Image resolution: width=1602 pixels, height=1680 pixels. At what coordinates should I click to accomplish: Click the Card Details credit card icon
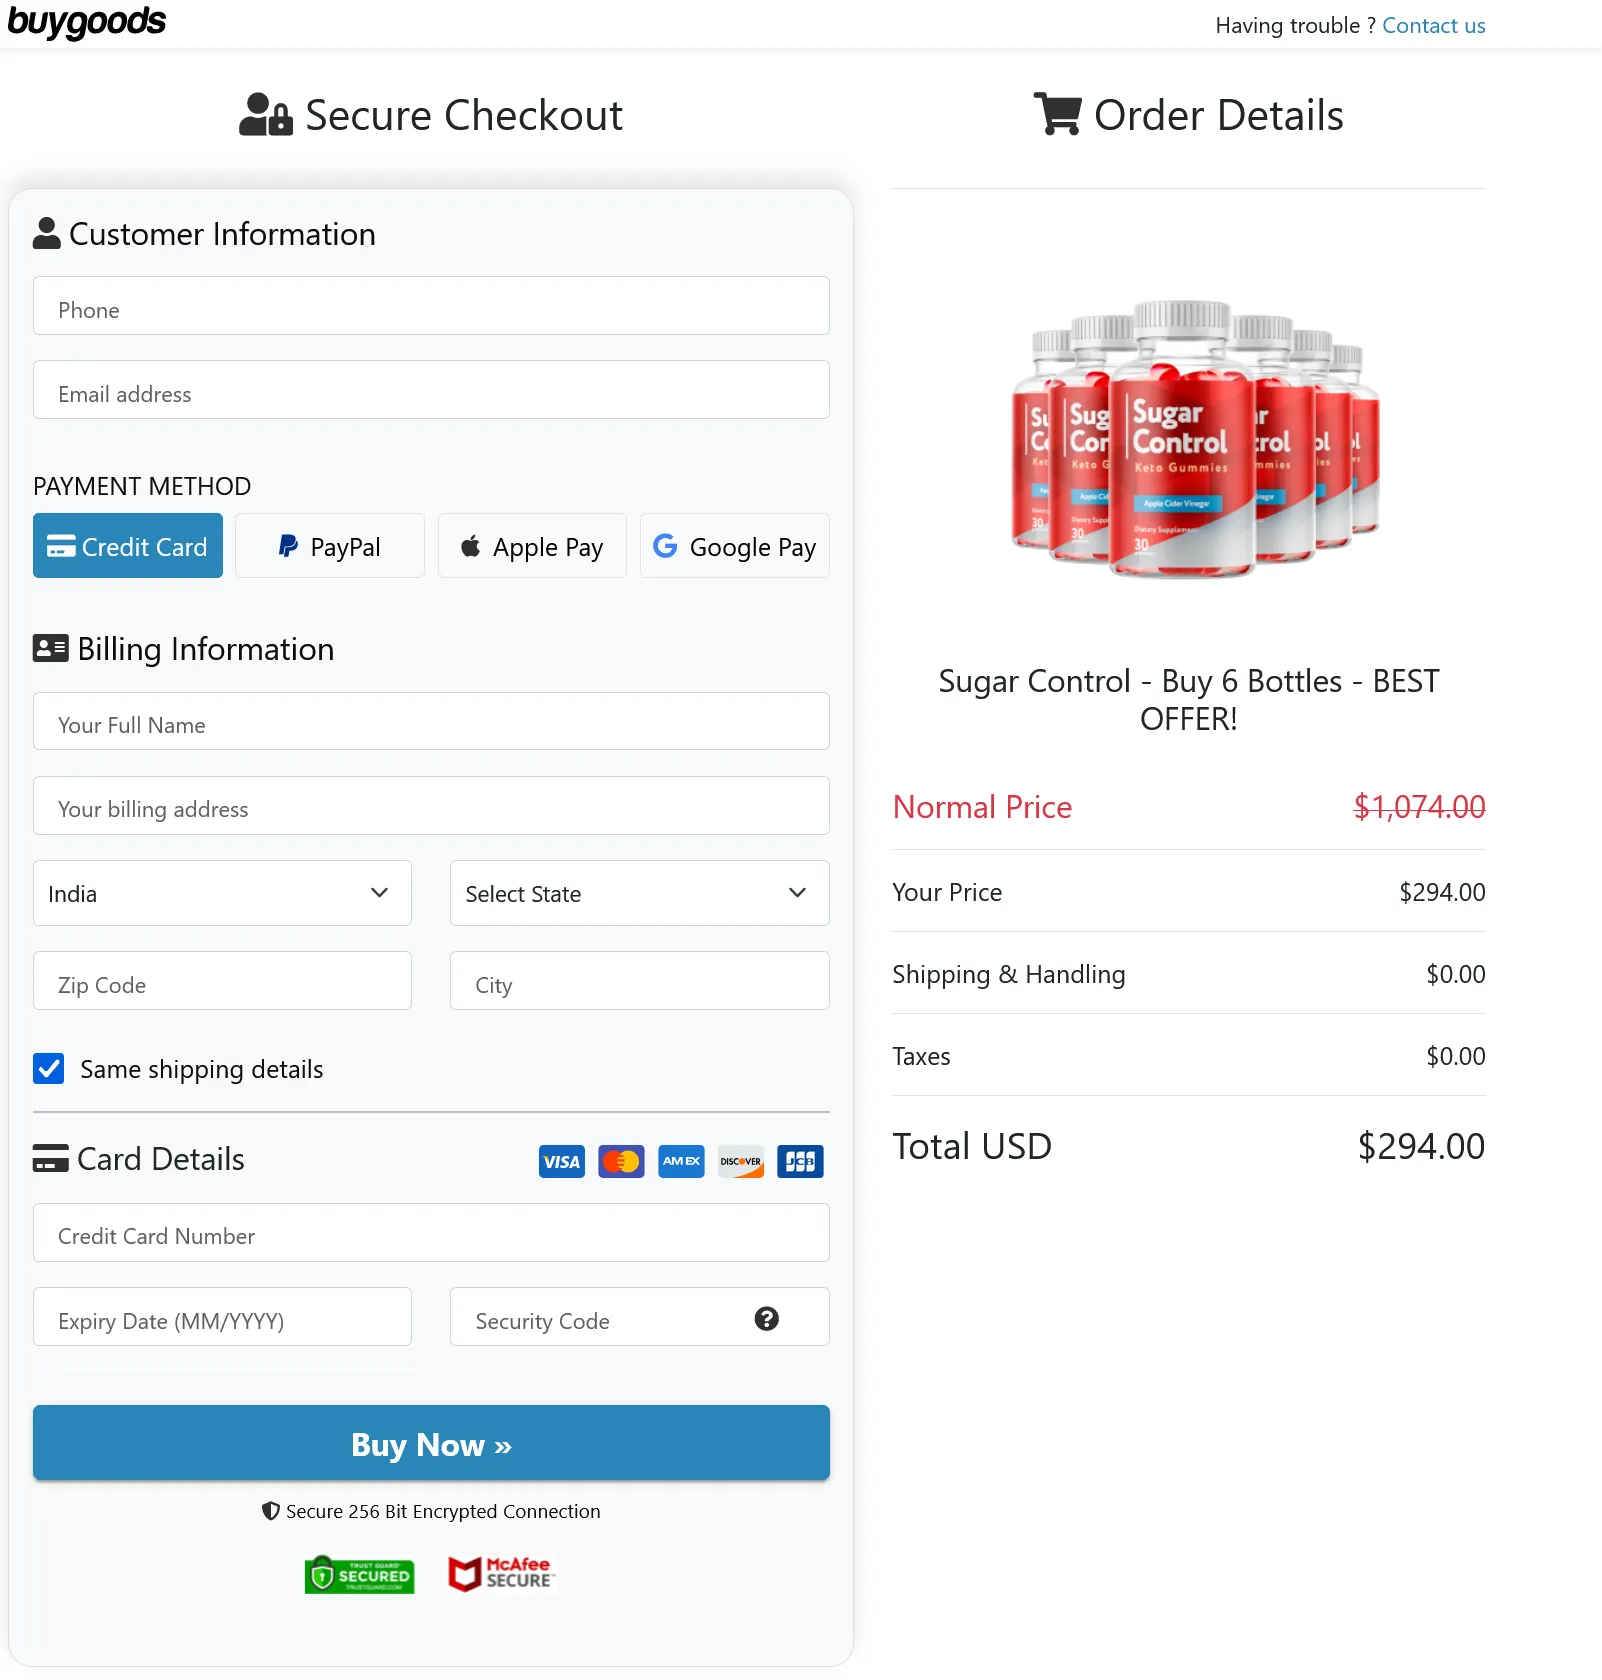pos(51,1158)
